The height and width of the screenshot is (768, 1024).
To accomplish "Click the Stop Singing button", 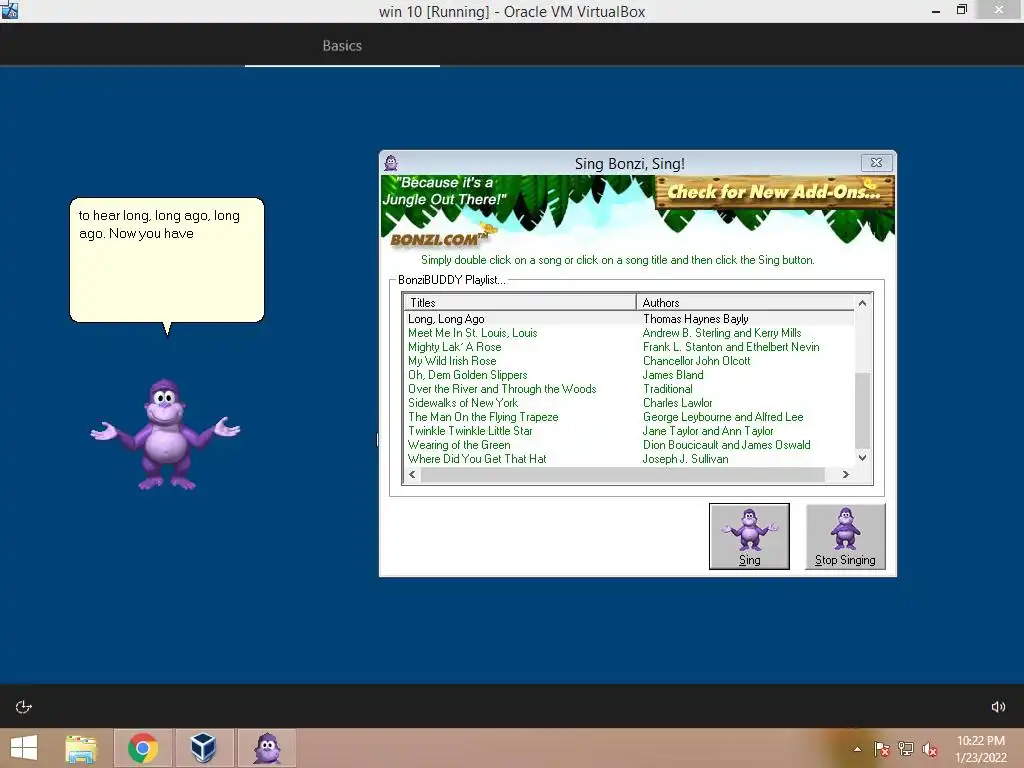I will pos(845,536).
